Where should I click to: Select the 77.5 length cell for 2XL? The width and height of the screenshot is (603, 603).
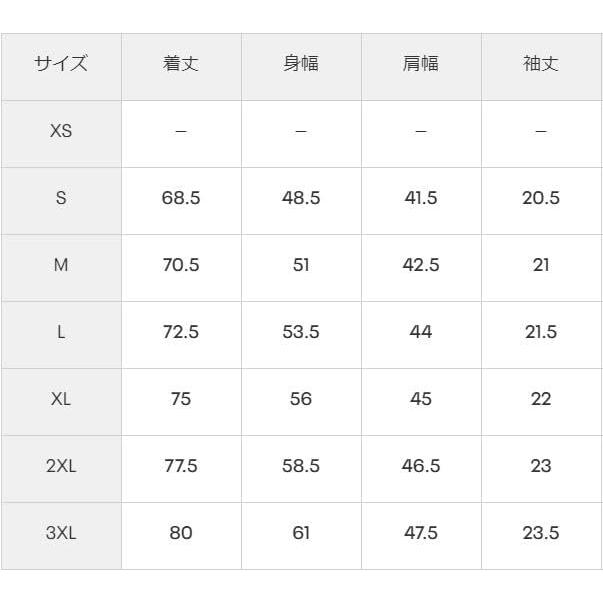pos(181,468)
